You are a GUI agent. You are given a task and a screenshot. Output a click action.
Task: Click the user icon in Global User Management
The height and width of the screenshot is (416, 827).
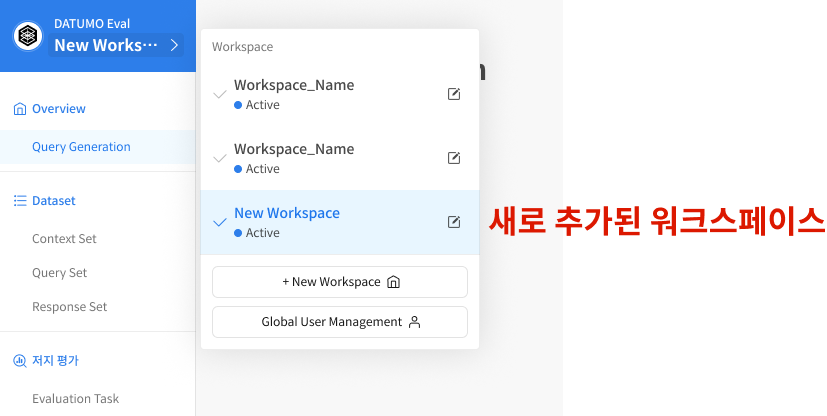coord(414,322)
